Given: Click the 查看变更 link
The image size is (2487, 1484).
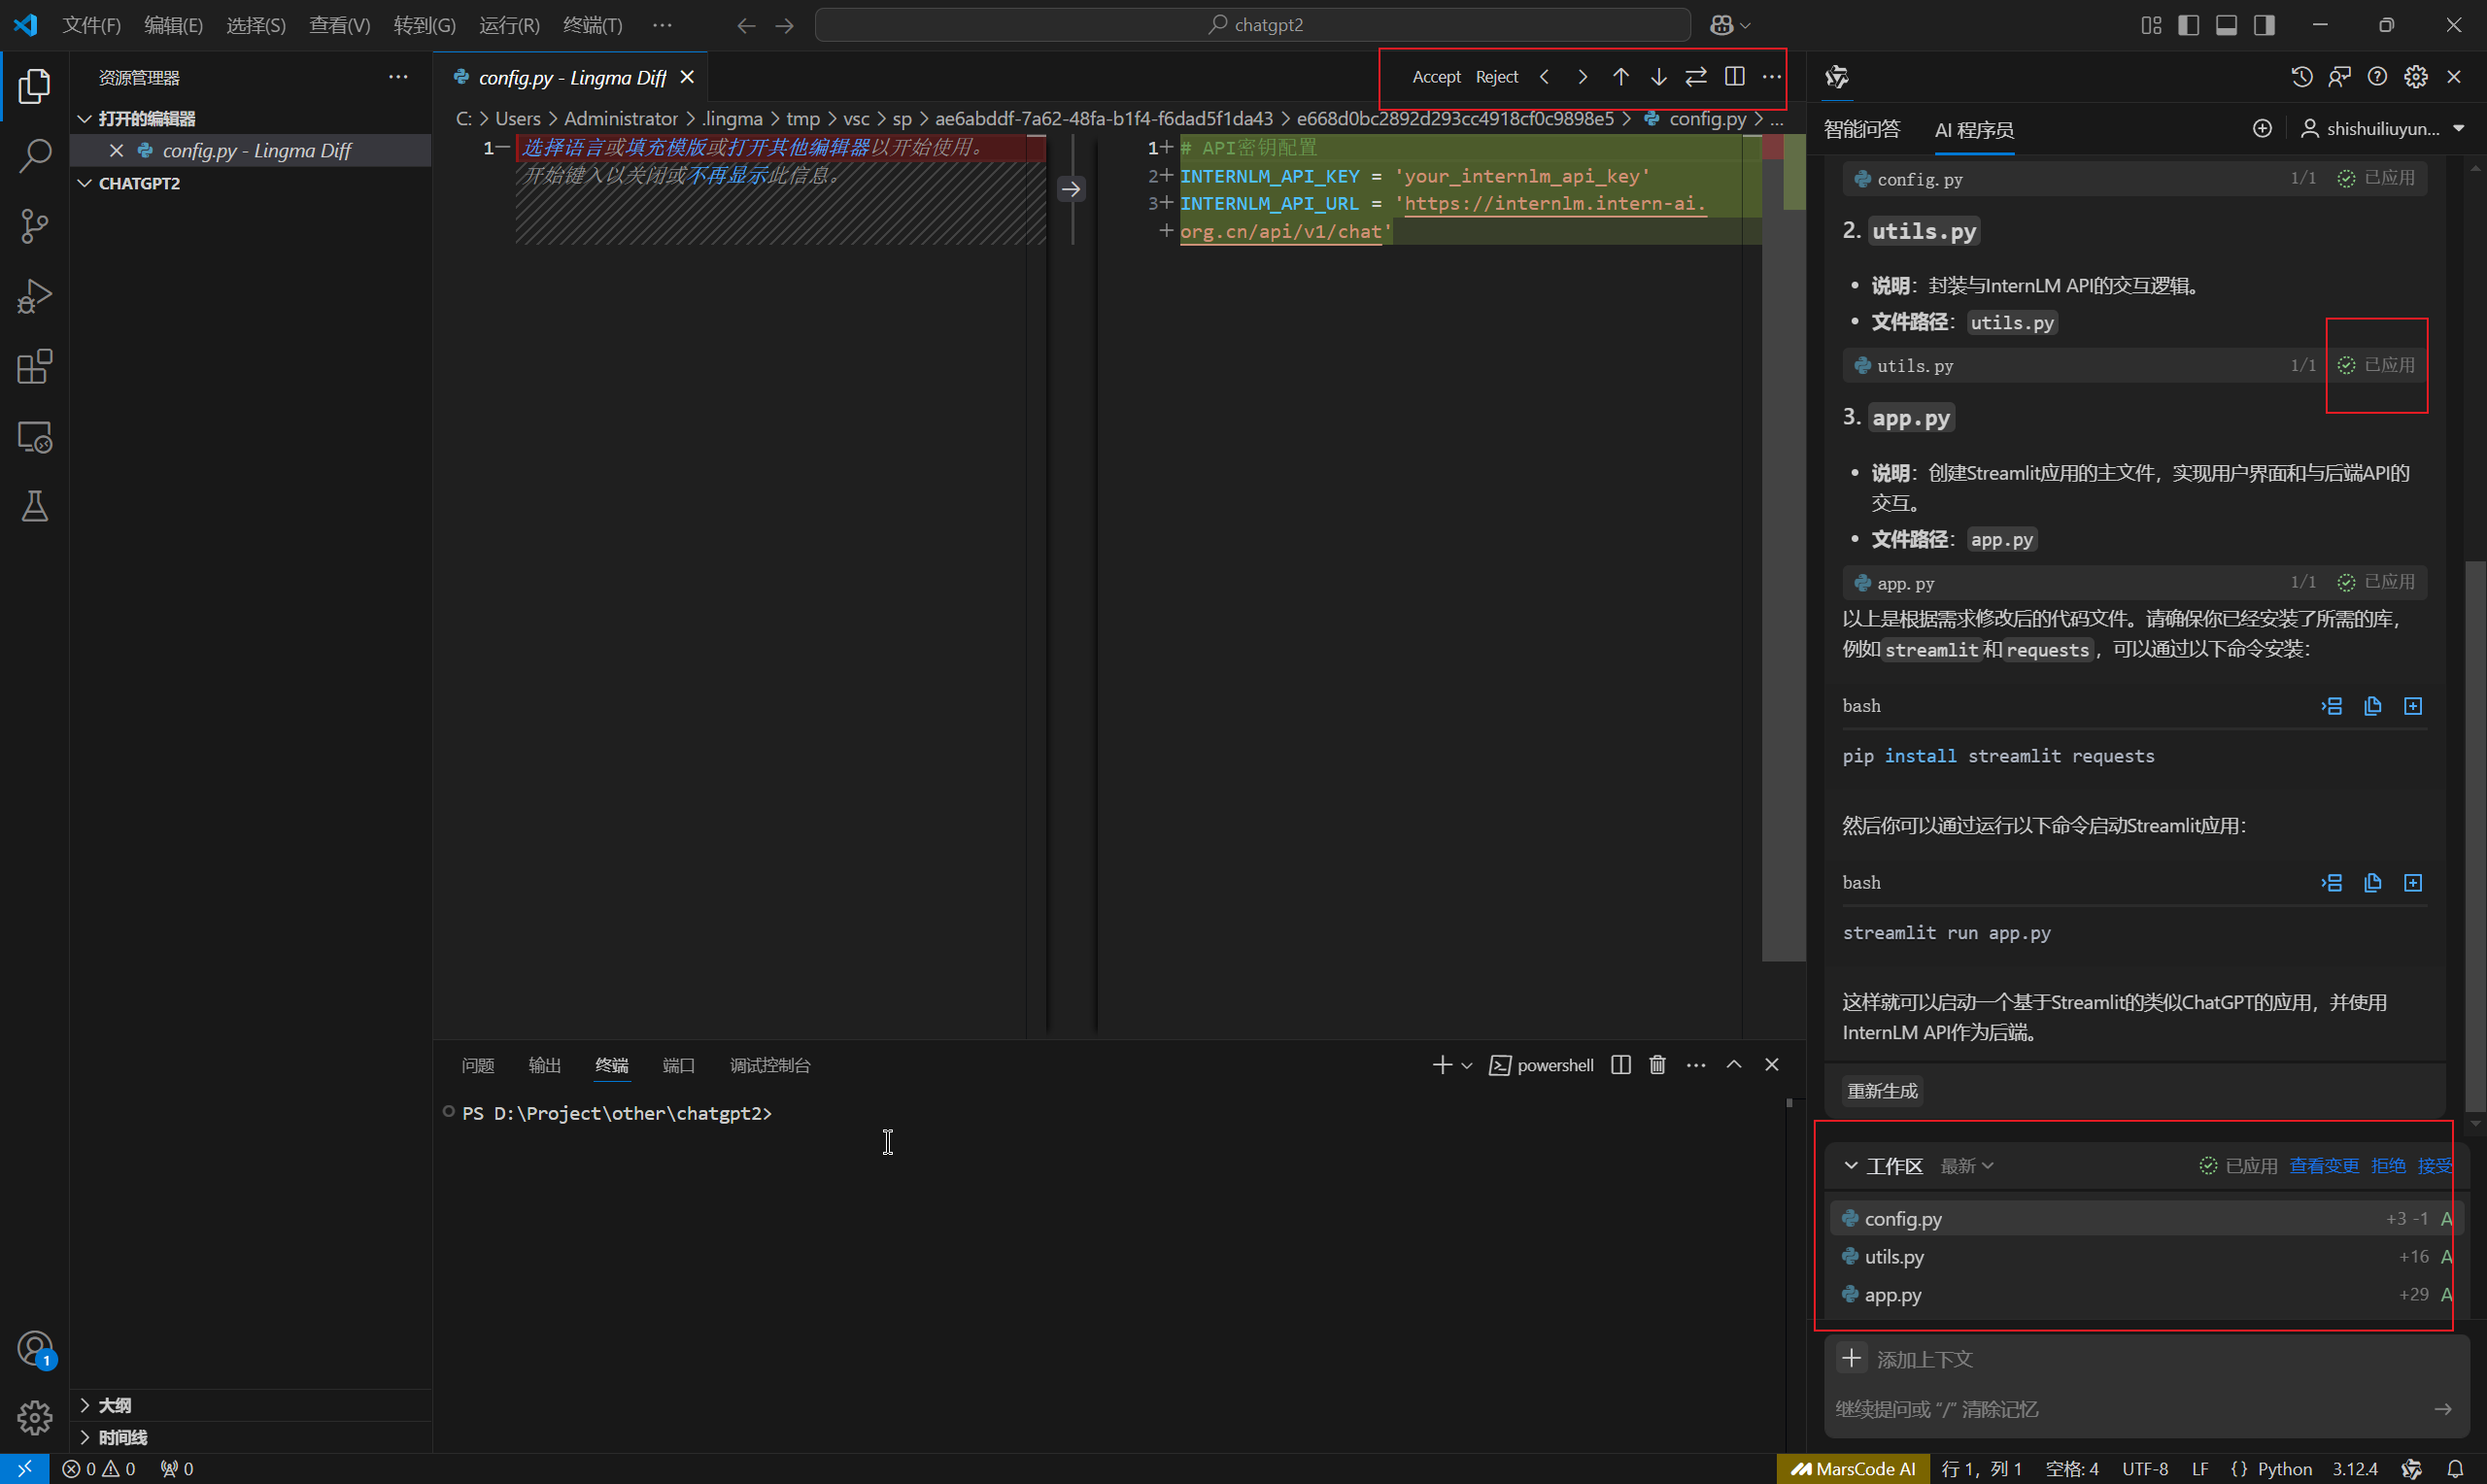Looking at the screenshot, I should point(2323,1166).
